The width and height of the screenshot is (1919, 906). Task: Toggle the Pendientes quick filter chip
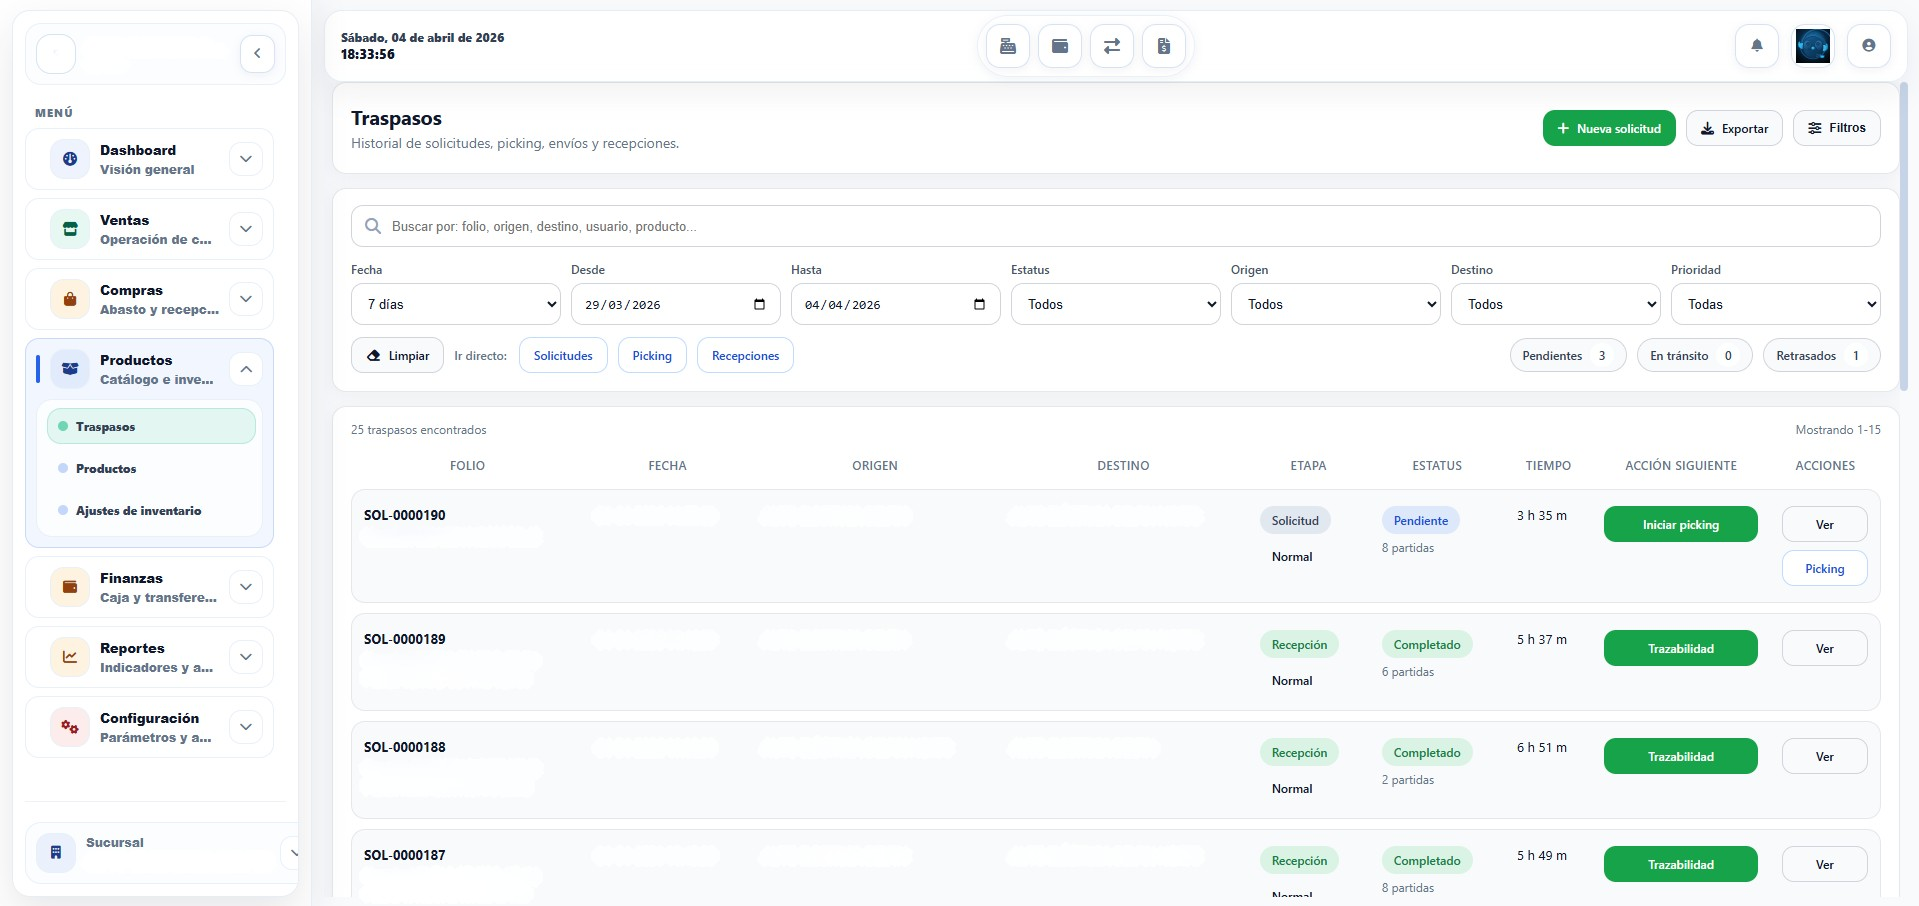click(x=1566, y=356)
